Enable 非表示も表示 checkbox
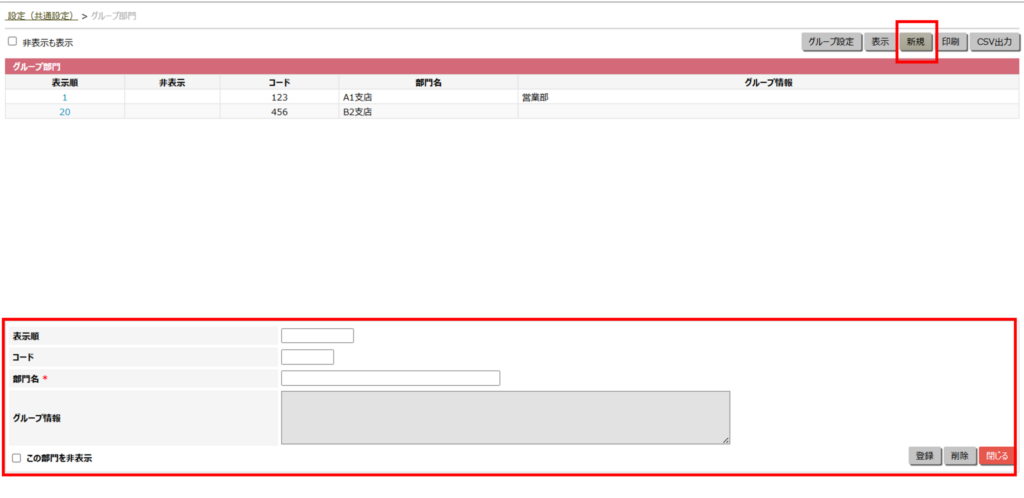The width and height of the screenshot is (1024, 498). click(x=13, y=42)
